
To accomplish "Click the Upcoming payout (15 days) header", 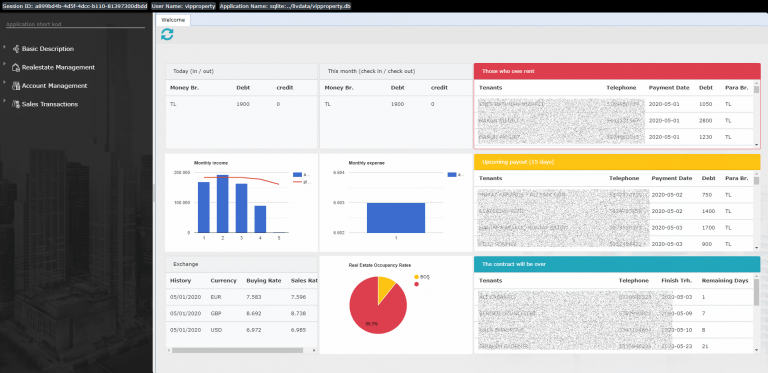I will (x=617, y=162).
